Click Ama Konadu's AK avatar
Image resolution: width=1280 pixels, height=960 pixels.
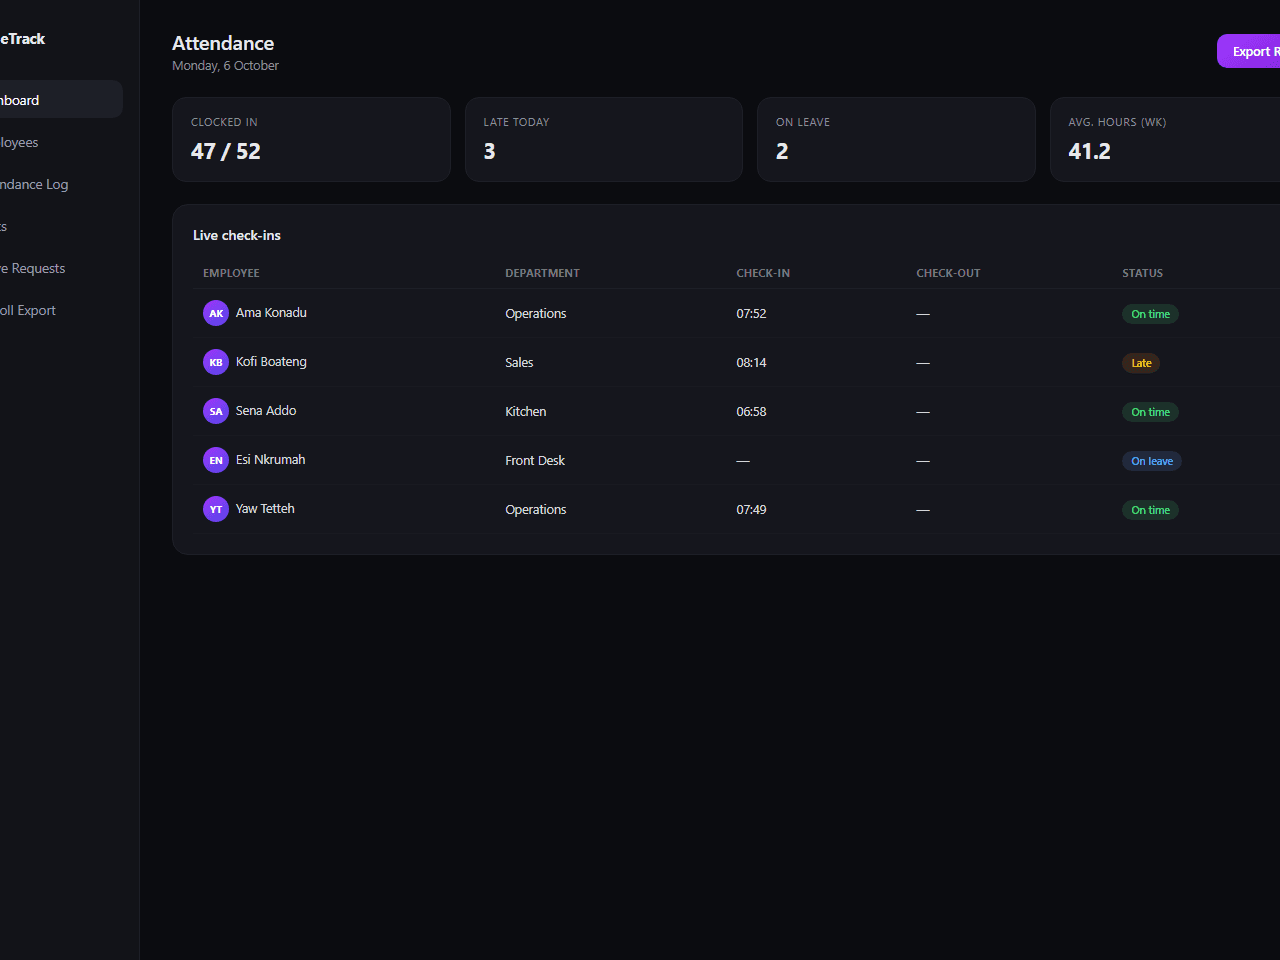[x=216, y=313]
